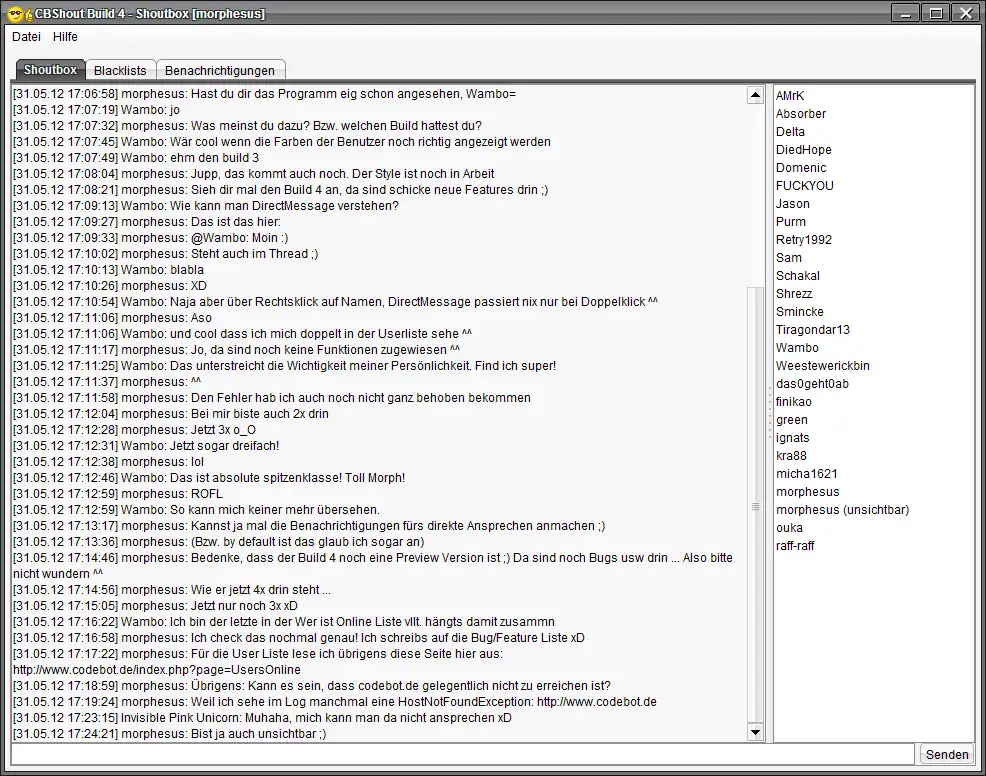Switch to the Blacklists tab
This screenshot has width=986, height=776.
tap(120, 70)
